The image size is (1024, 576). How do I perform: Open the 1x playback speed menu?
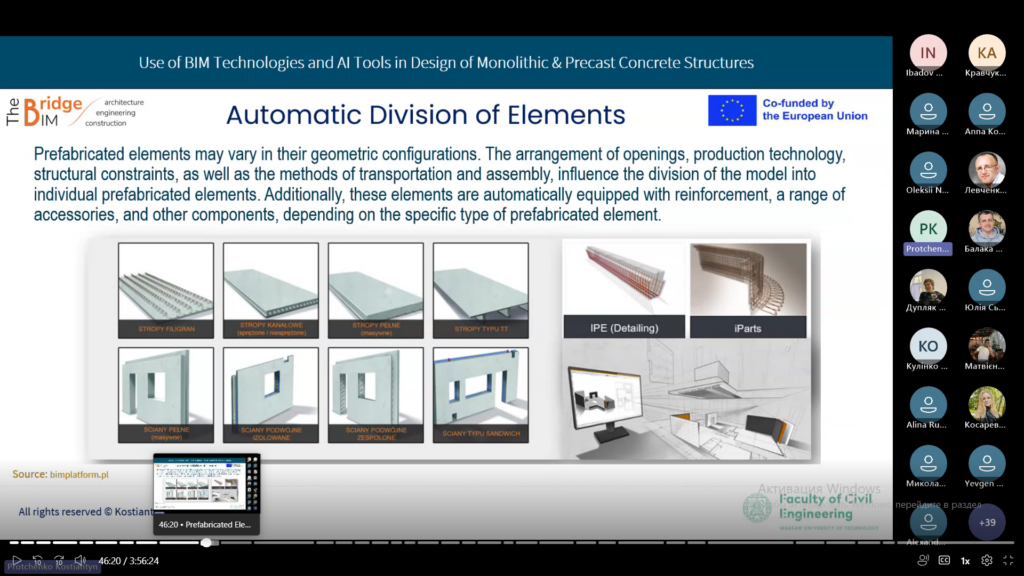pos(965,561)
